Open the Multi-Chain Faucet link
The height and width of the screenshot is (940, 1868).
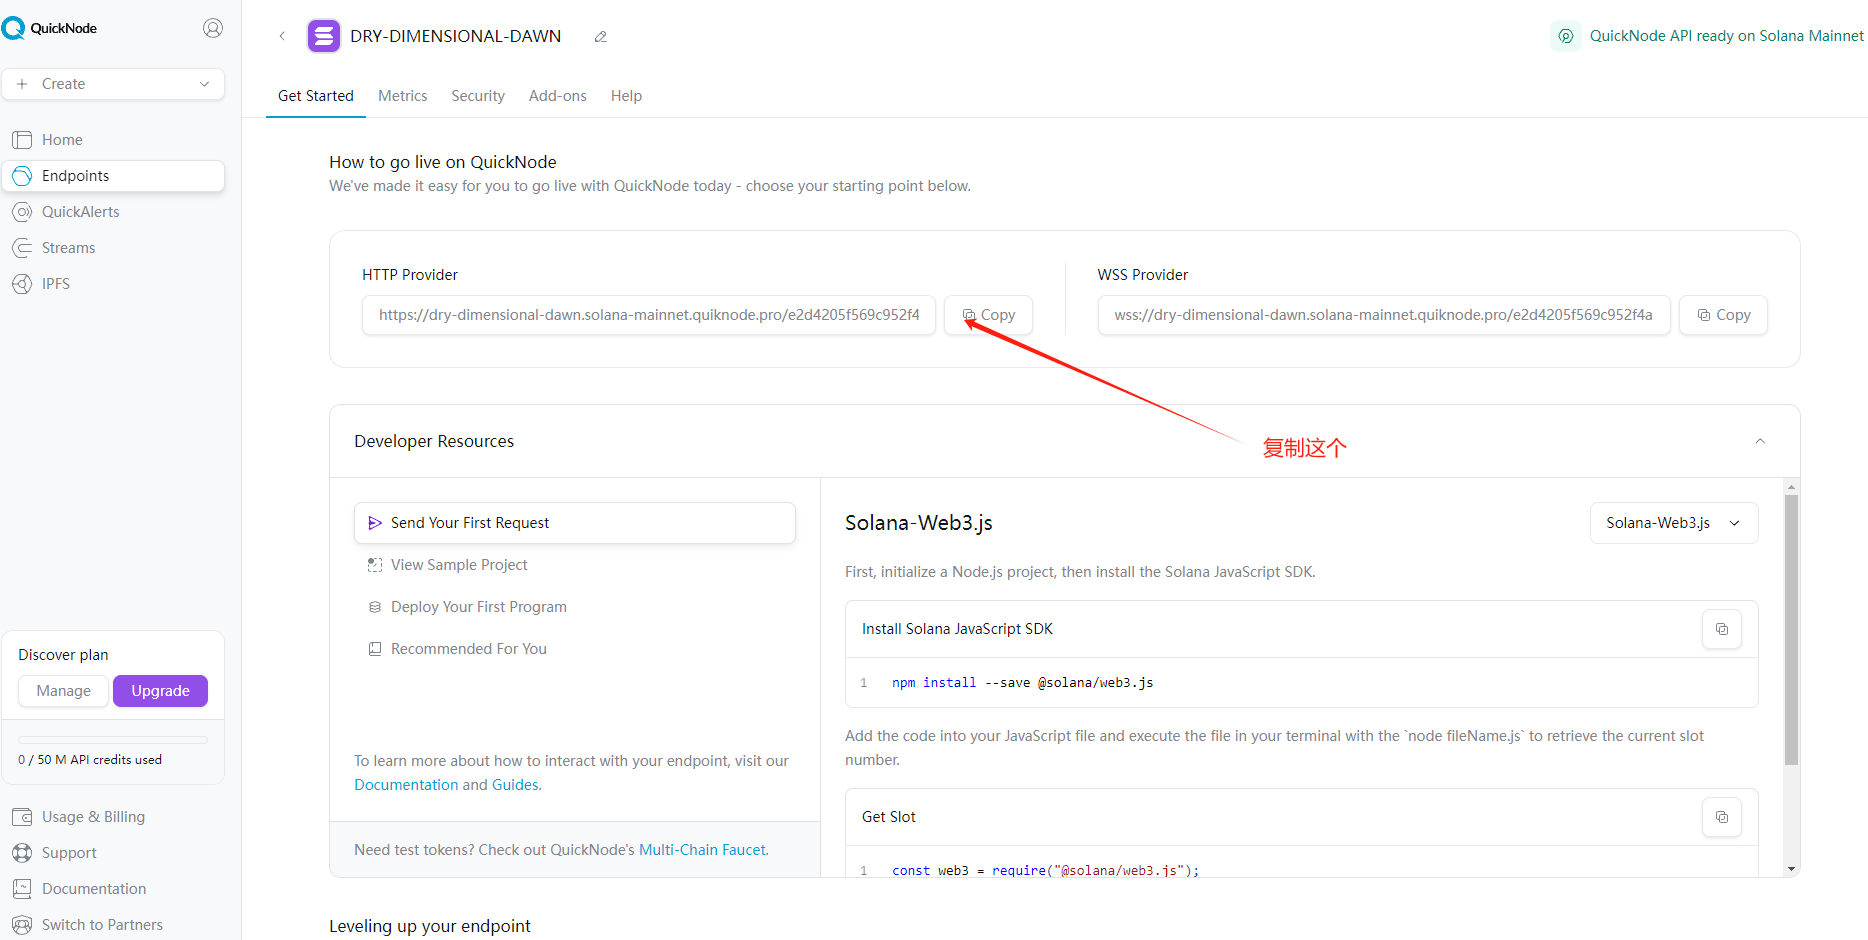703,850
